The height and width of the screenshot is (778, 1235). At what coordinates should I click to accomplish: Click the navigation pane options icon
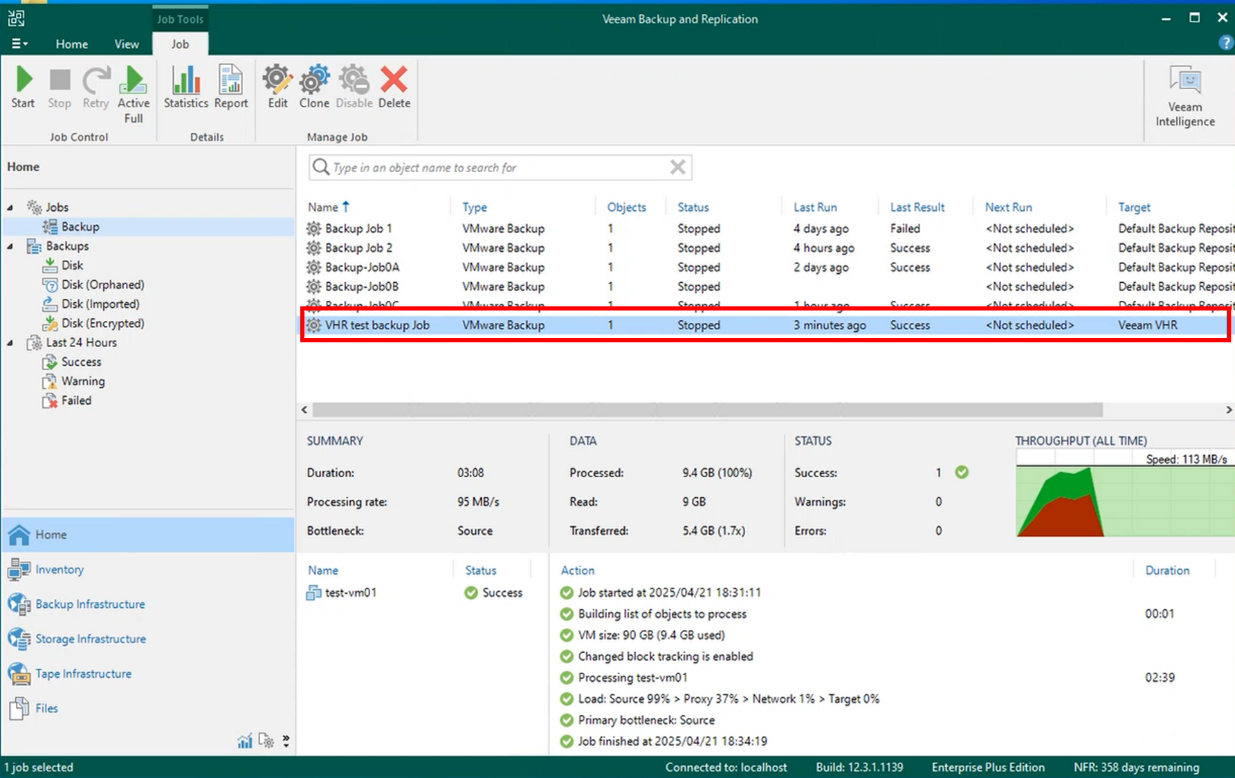pos(266,741)
